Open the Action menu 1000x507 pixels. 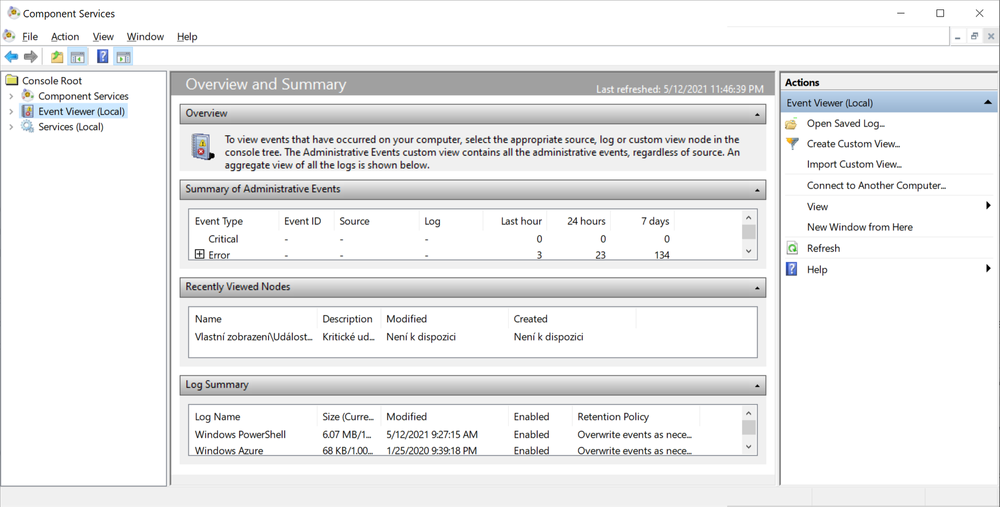(65, 37)
